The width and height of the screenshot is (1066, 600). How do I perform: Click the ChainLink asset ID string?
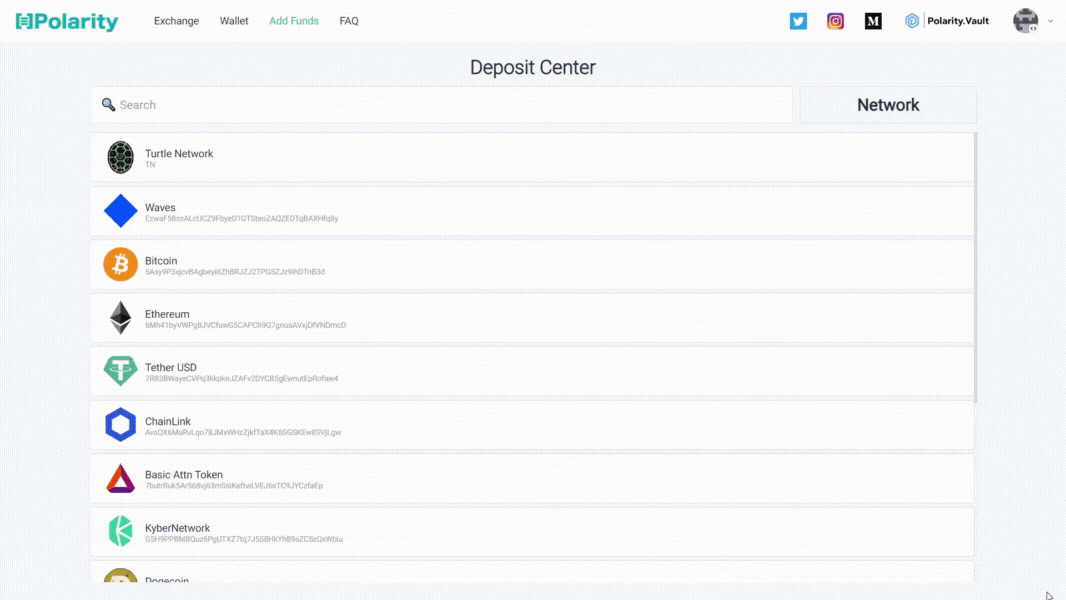click(243, 432)
